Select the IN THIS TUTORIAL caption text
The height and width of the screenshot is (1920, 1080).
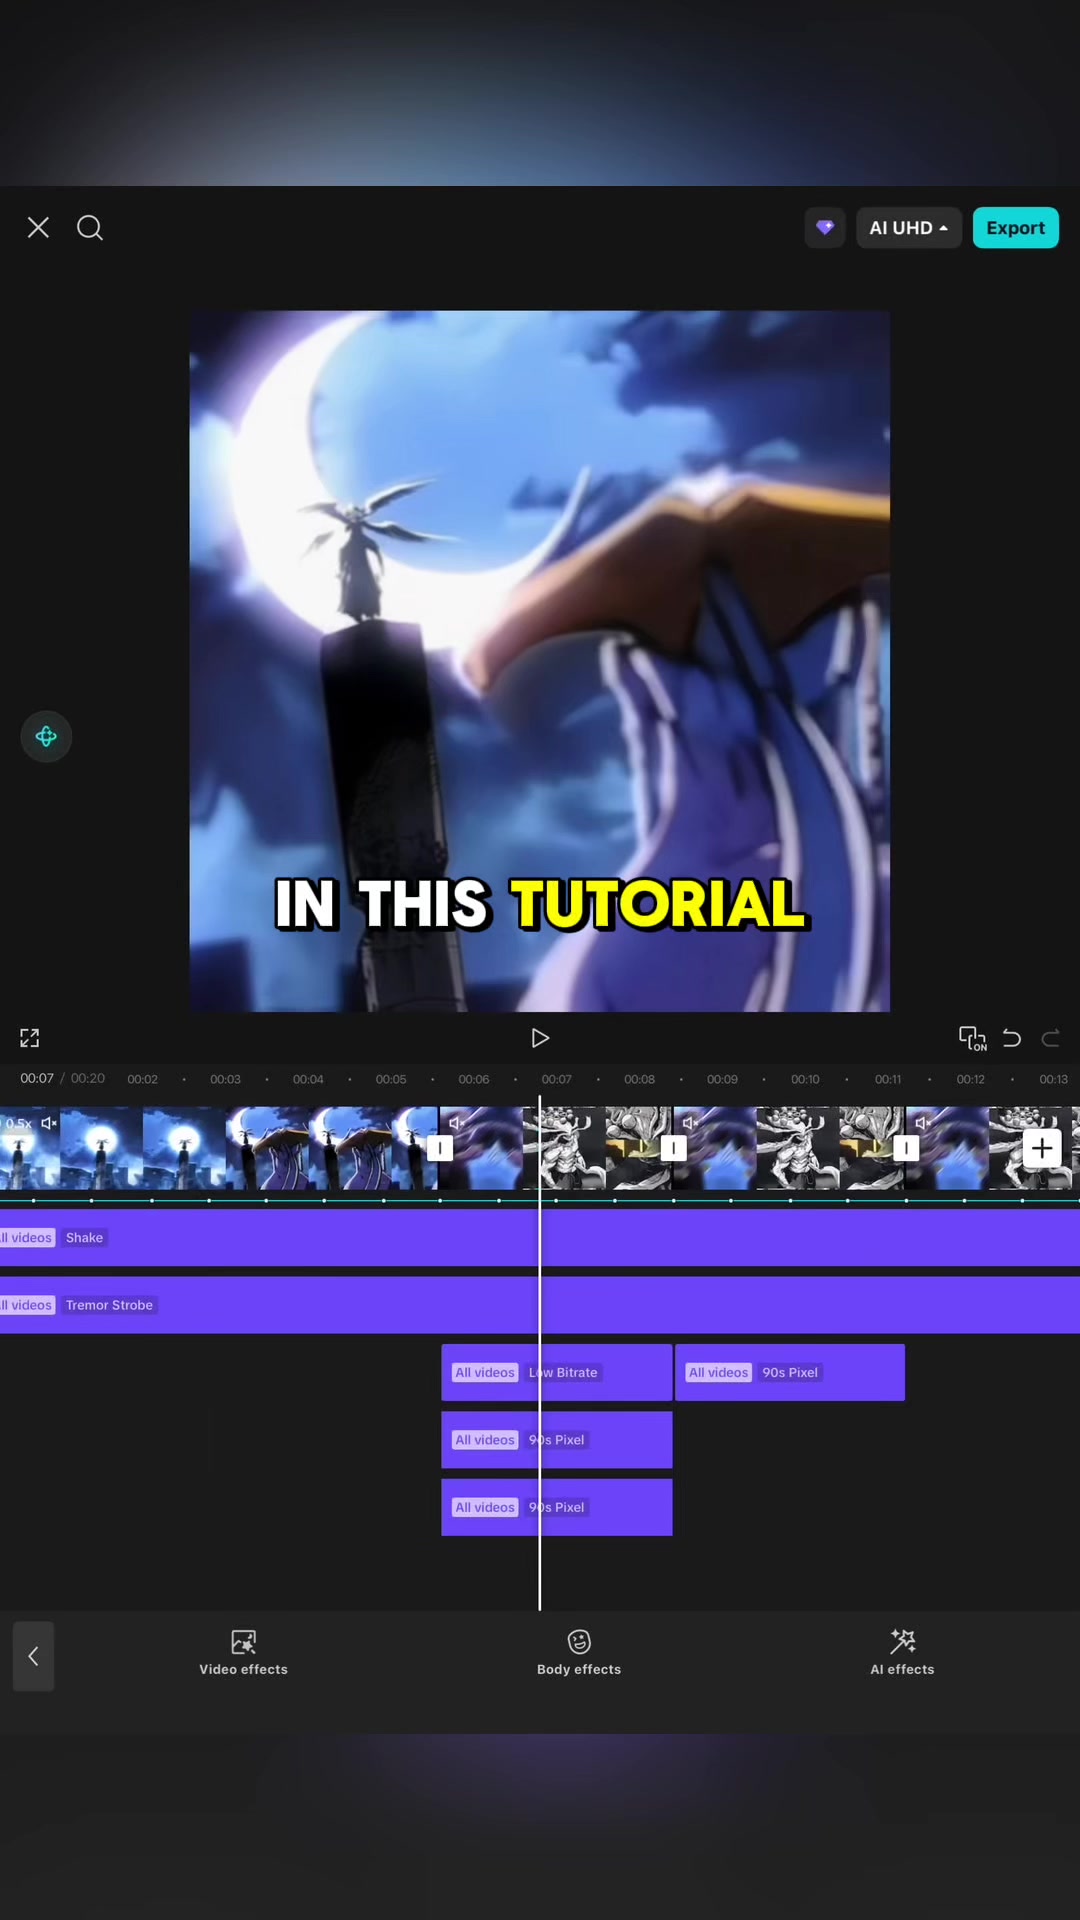tap(540, 904)
